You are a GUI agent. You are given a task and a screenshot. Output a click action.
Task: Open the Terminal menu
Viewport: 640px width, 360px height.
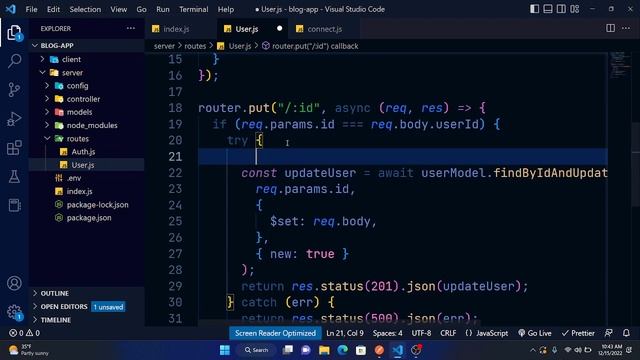pos(193,9)
